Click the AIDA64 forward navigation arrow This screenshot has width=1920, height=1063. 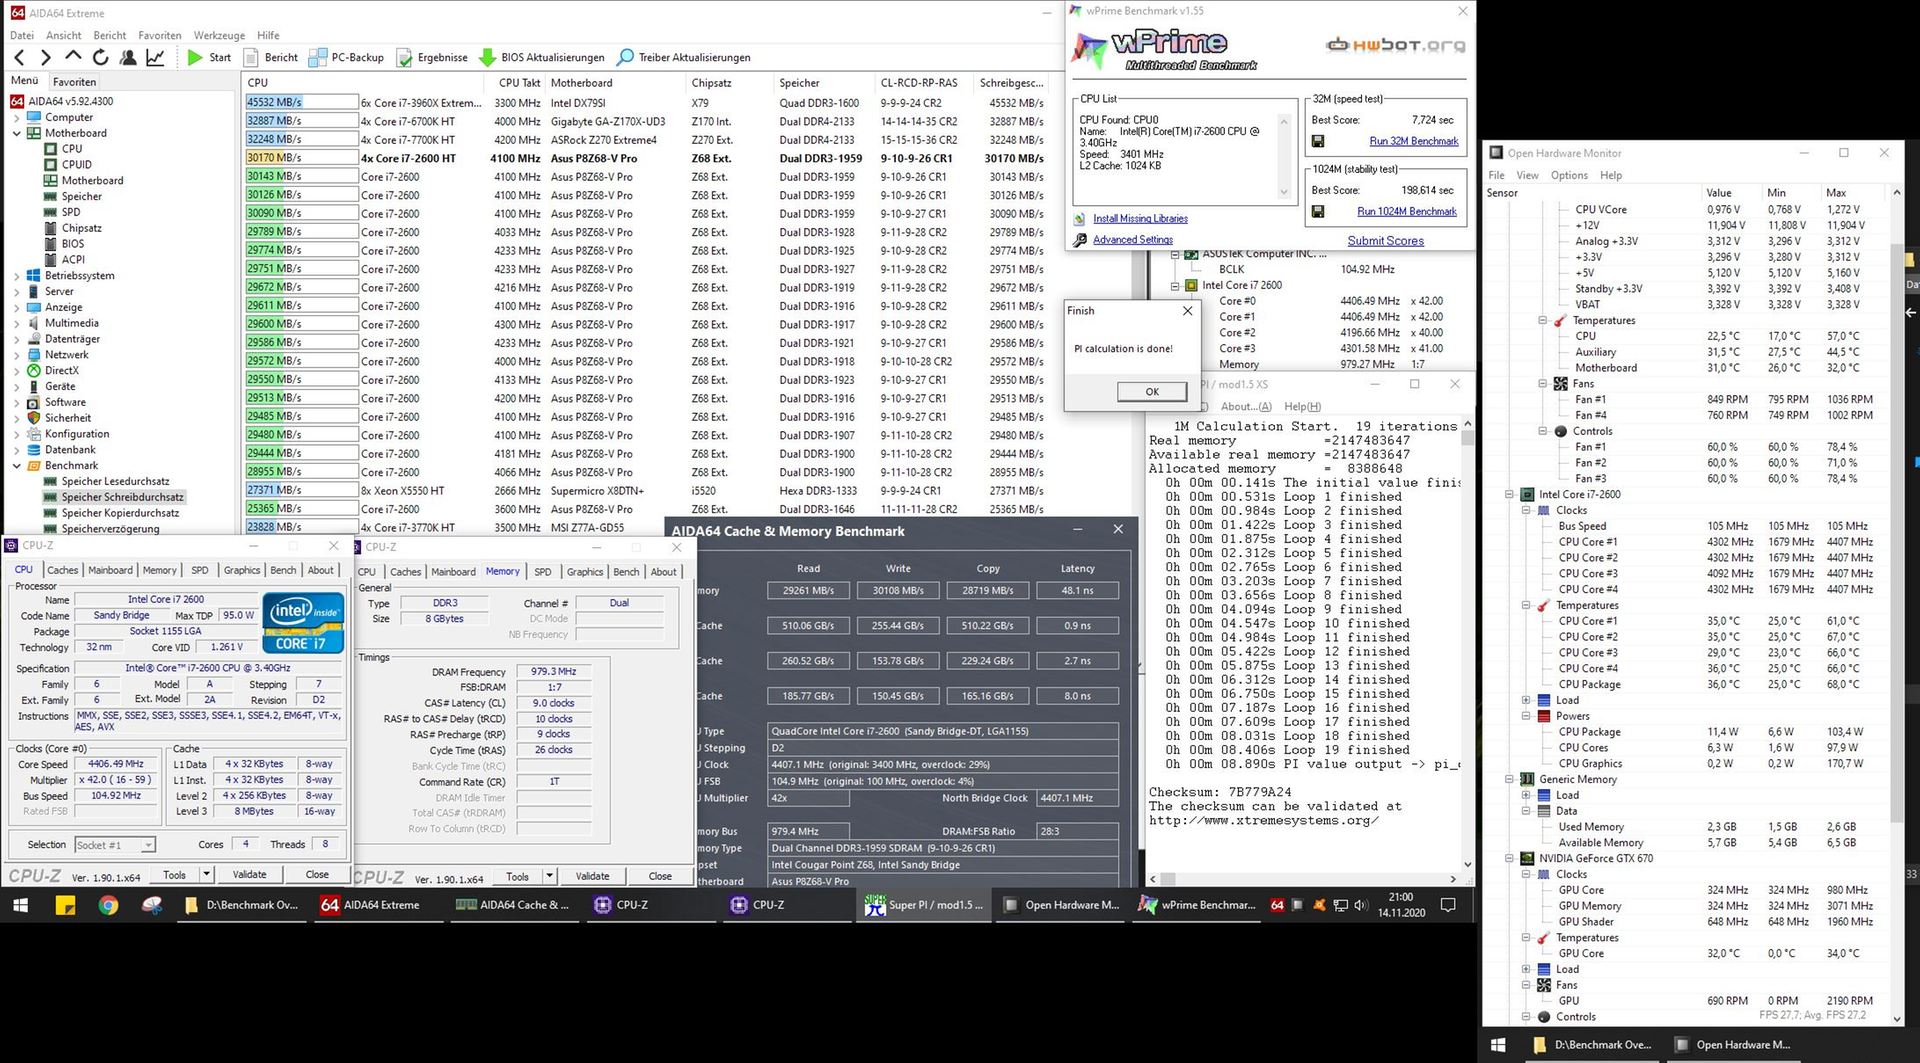(45, 58)
